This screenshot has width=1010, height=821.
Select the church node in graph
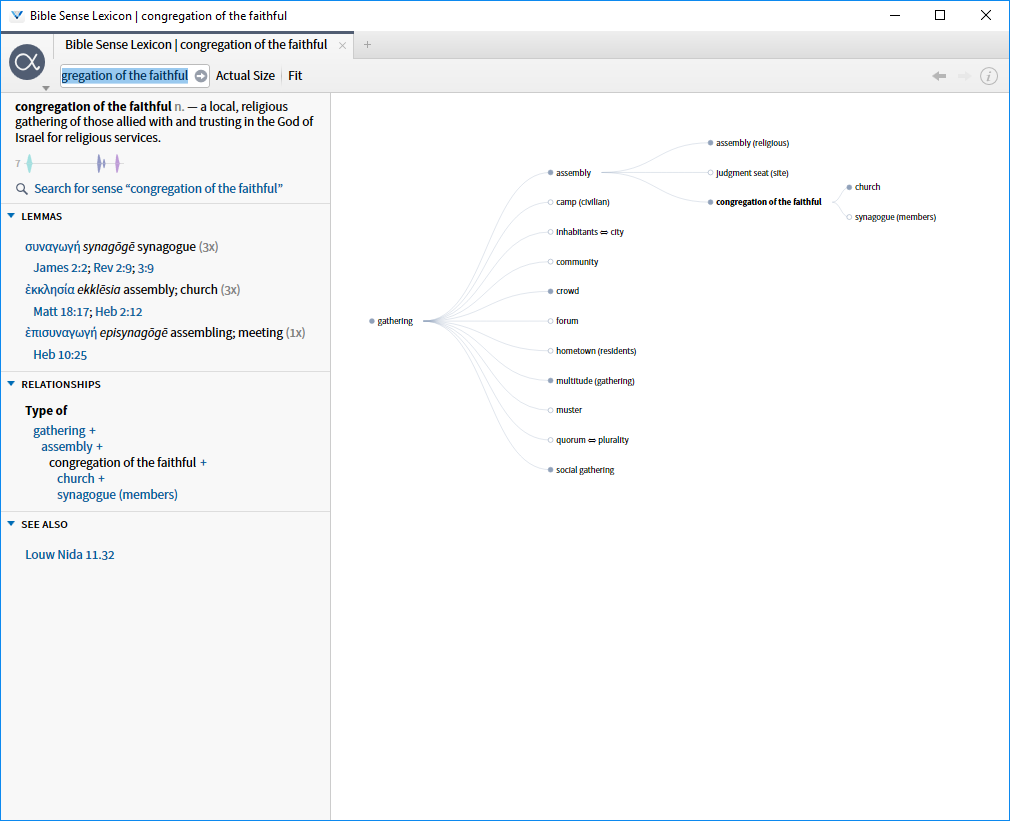click(864, 187)
